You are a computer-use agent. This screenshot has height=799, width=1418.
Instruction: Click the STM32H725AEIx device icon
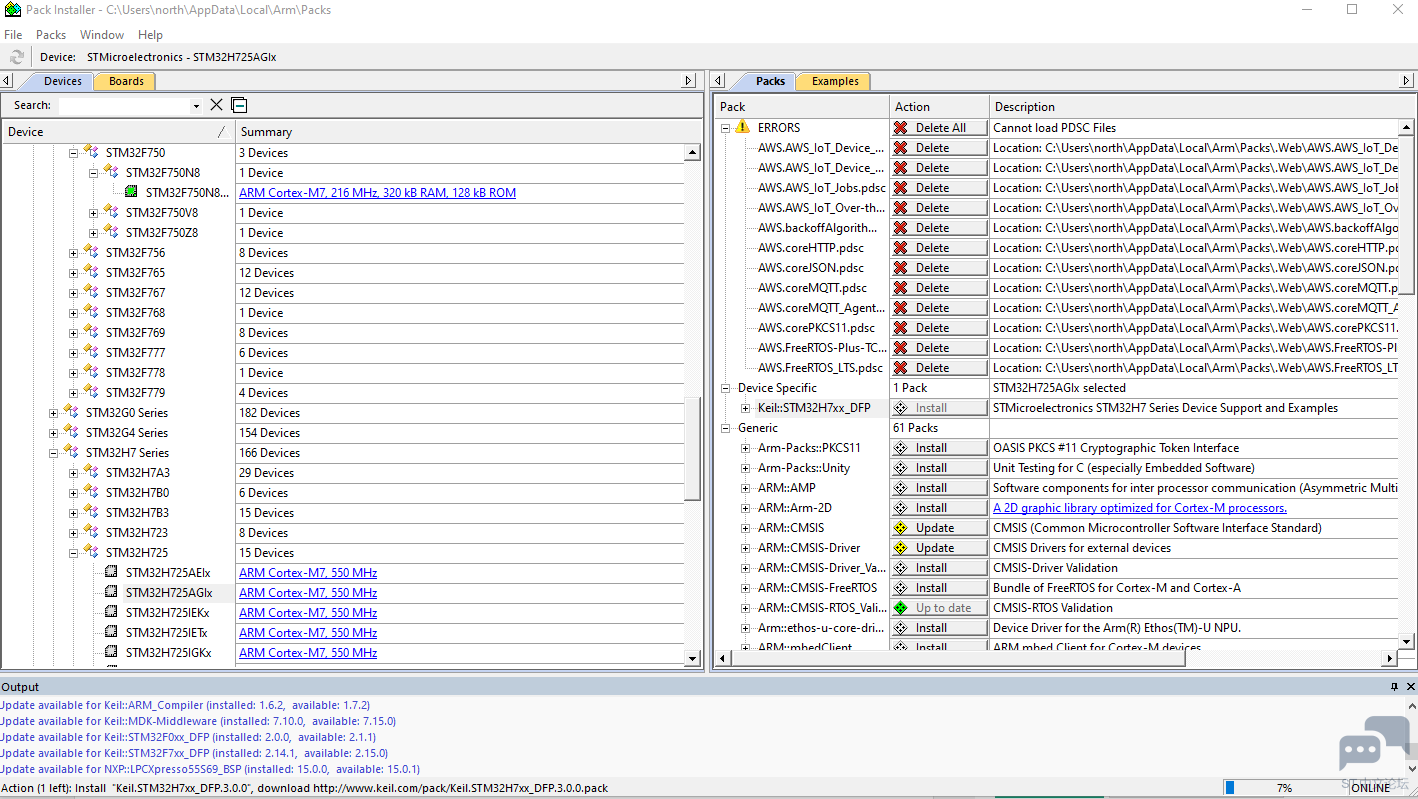tap(112, 572)
